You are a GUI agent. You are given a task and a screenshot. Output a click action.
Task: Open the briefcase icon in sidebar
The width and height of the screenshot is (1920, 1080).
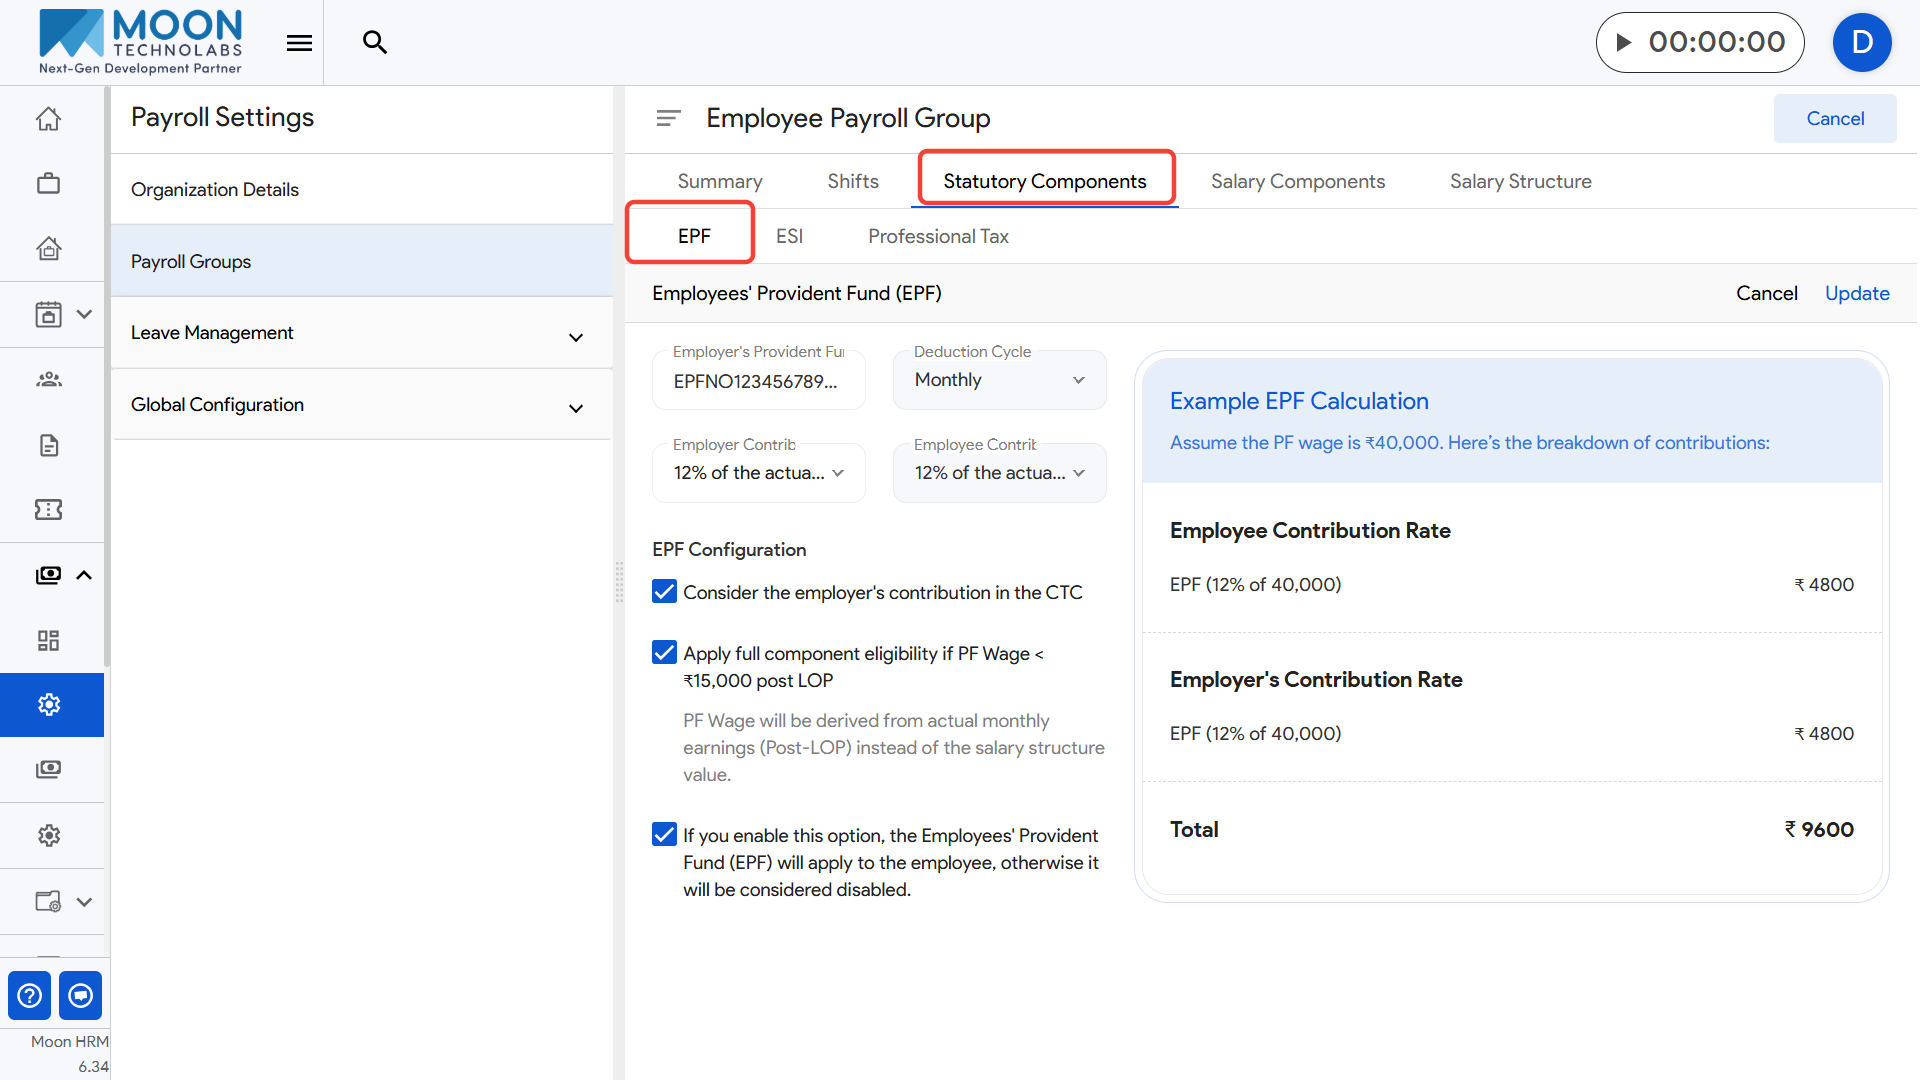pyautogui.click(x=48, y=184)
